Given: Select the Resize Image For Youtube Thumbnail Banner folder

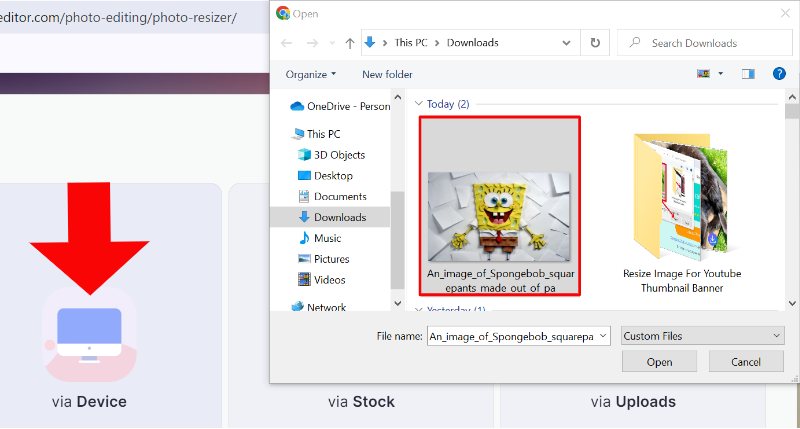Looking at the screenshot, I should (682, 213).
